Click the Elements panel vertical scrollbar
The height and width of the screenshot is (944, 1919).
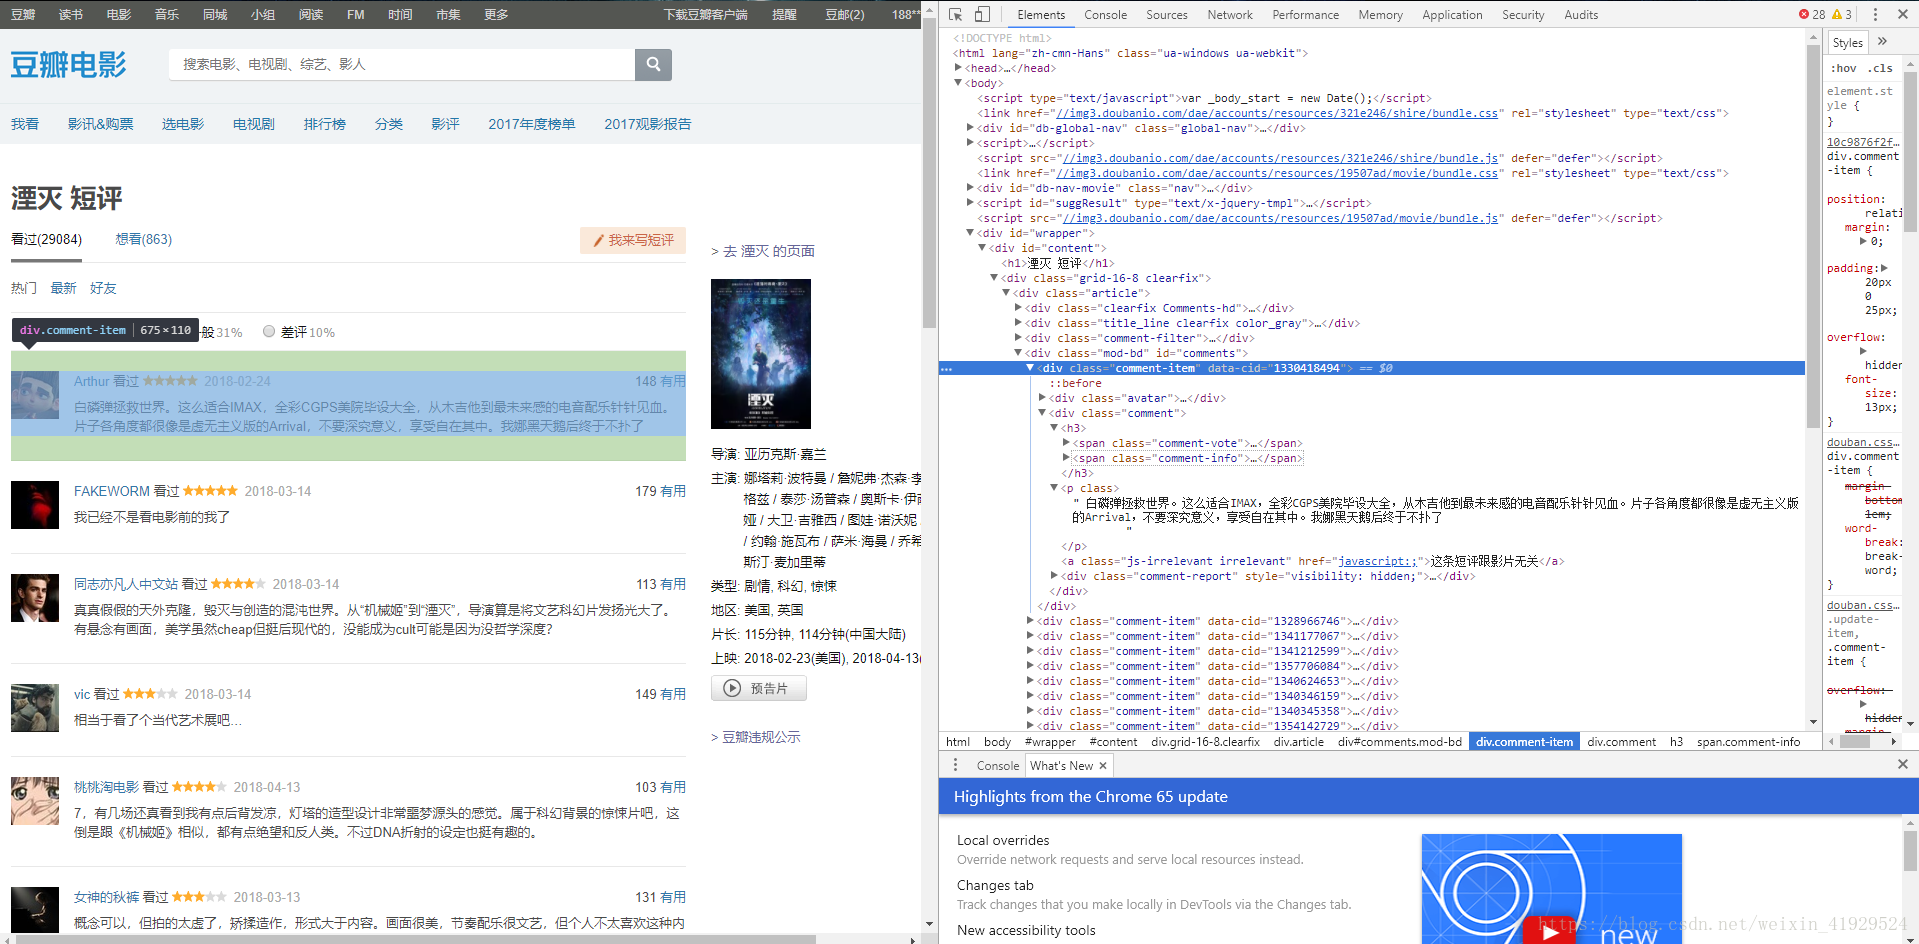point(1814,236)
